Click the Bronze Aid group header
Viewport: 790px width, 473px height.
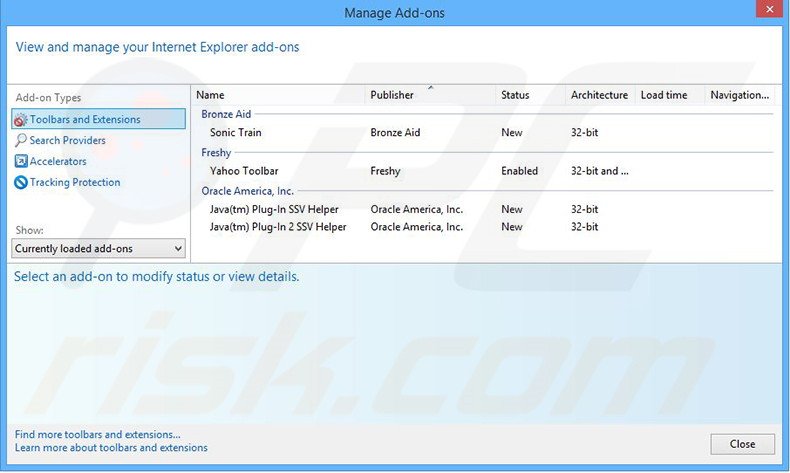click(x=226, y=114)
